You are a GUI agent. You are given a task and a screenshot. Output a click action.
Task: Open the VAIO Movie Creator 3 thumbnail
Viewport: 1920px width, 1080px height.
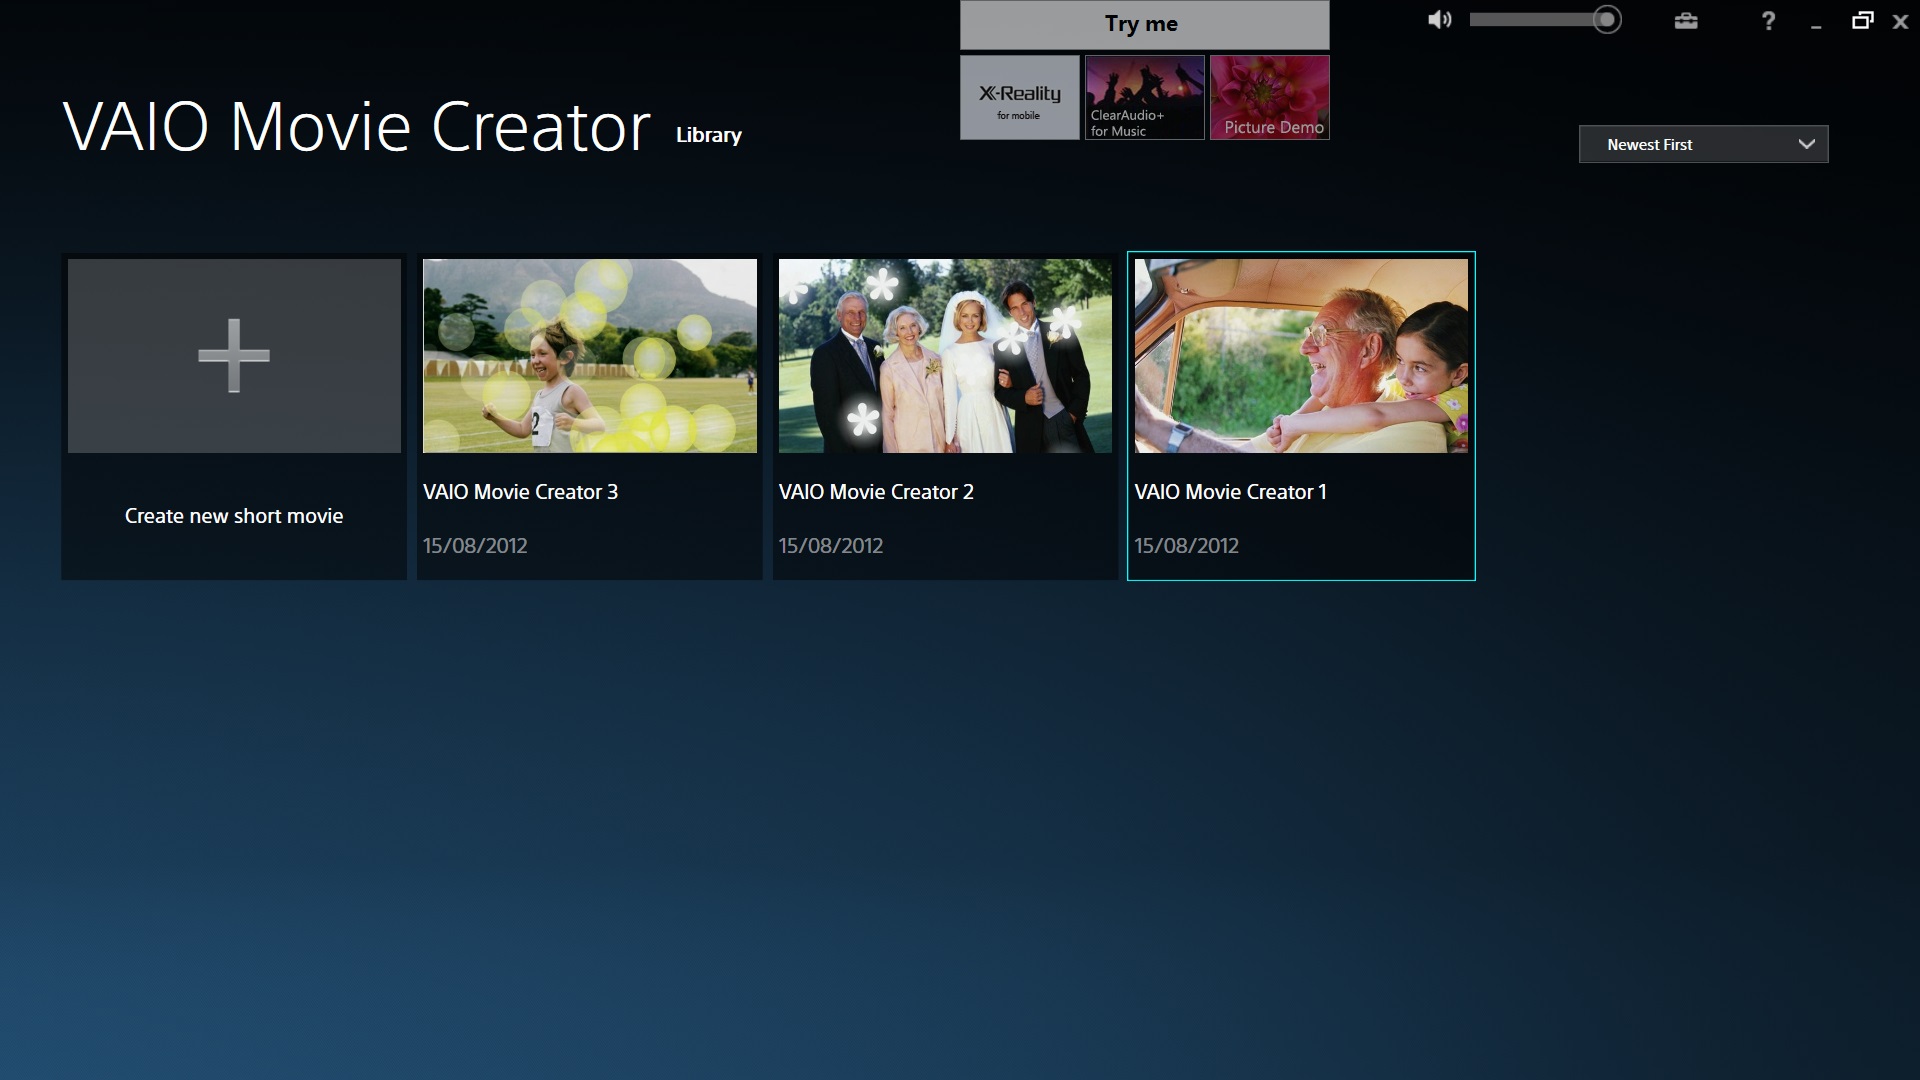pyautogui.click(x=590, y=356)
